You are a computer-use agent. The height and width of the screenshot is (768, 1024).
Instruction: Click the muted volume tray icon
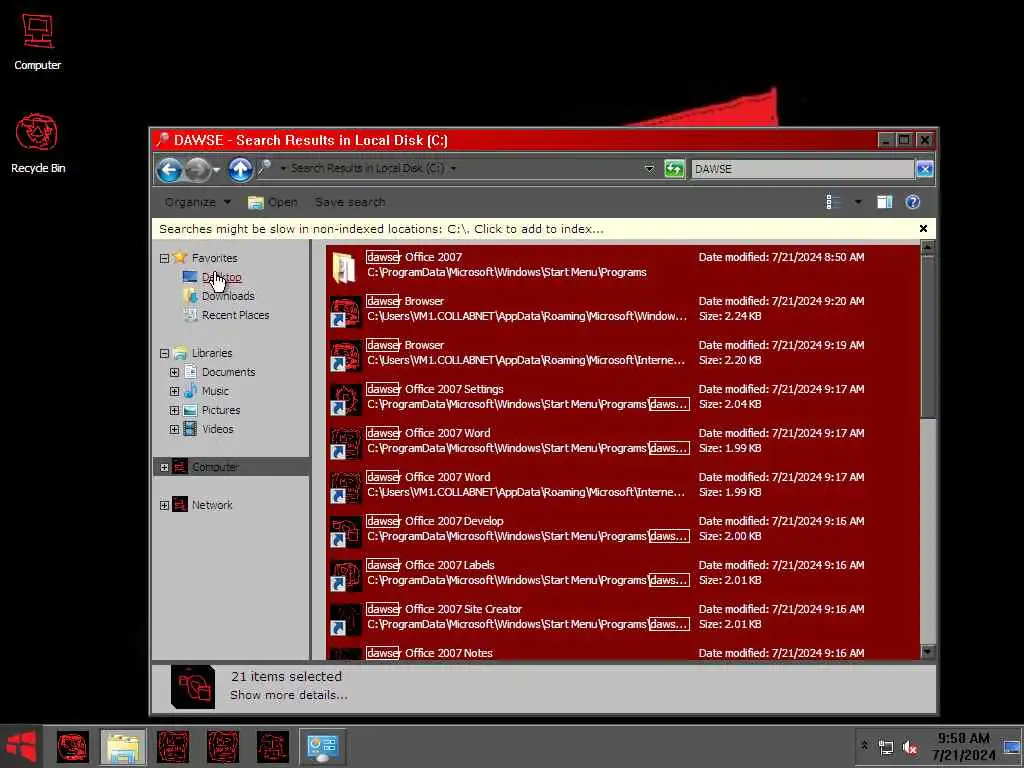tap(910, 747)
